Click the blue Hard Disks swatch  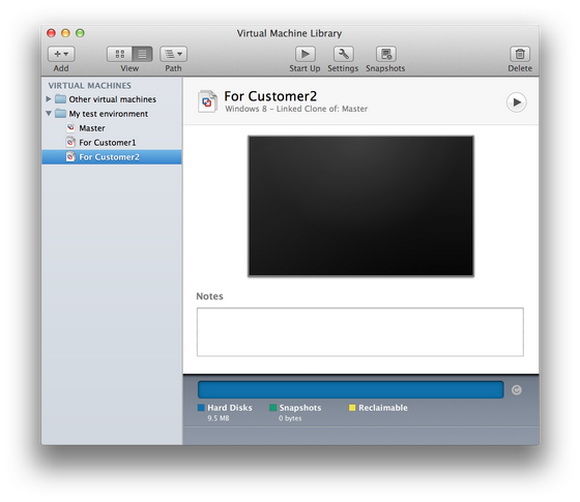pyautogui.click(x=201, y=408)
